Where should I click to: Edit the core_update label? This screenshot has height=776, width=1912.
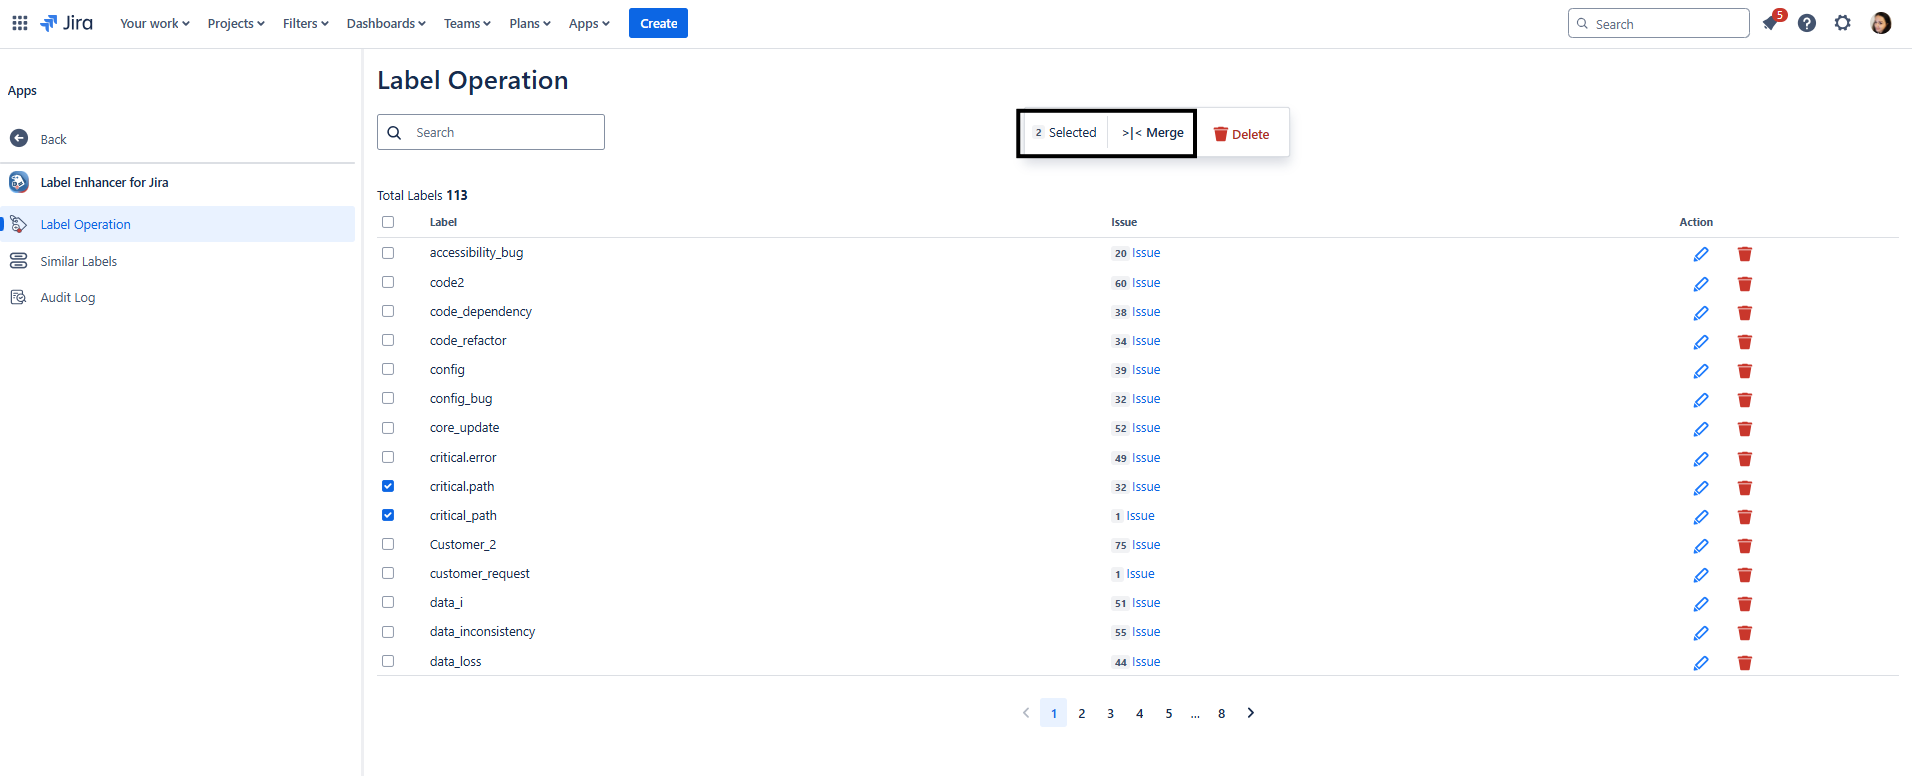1701,429
